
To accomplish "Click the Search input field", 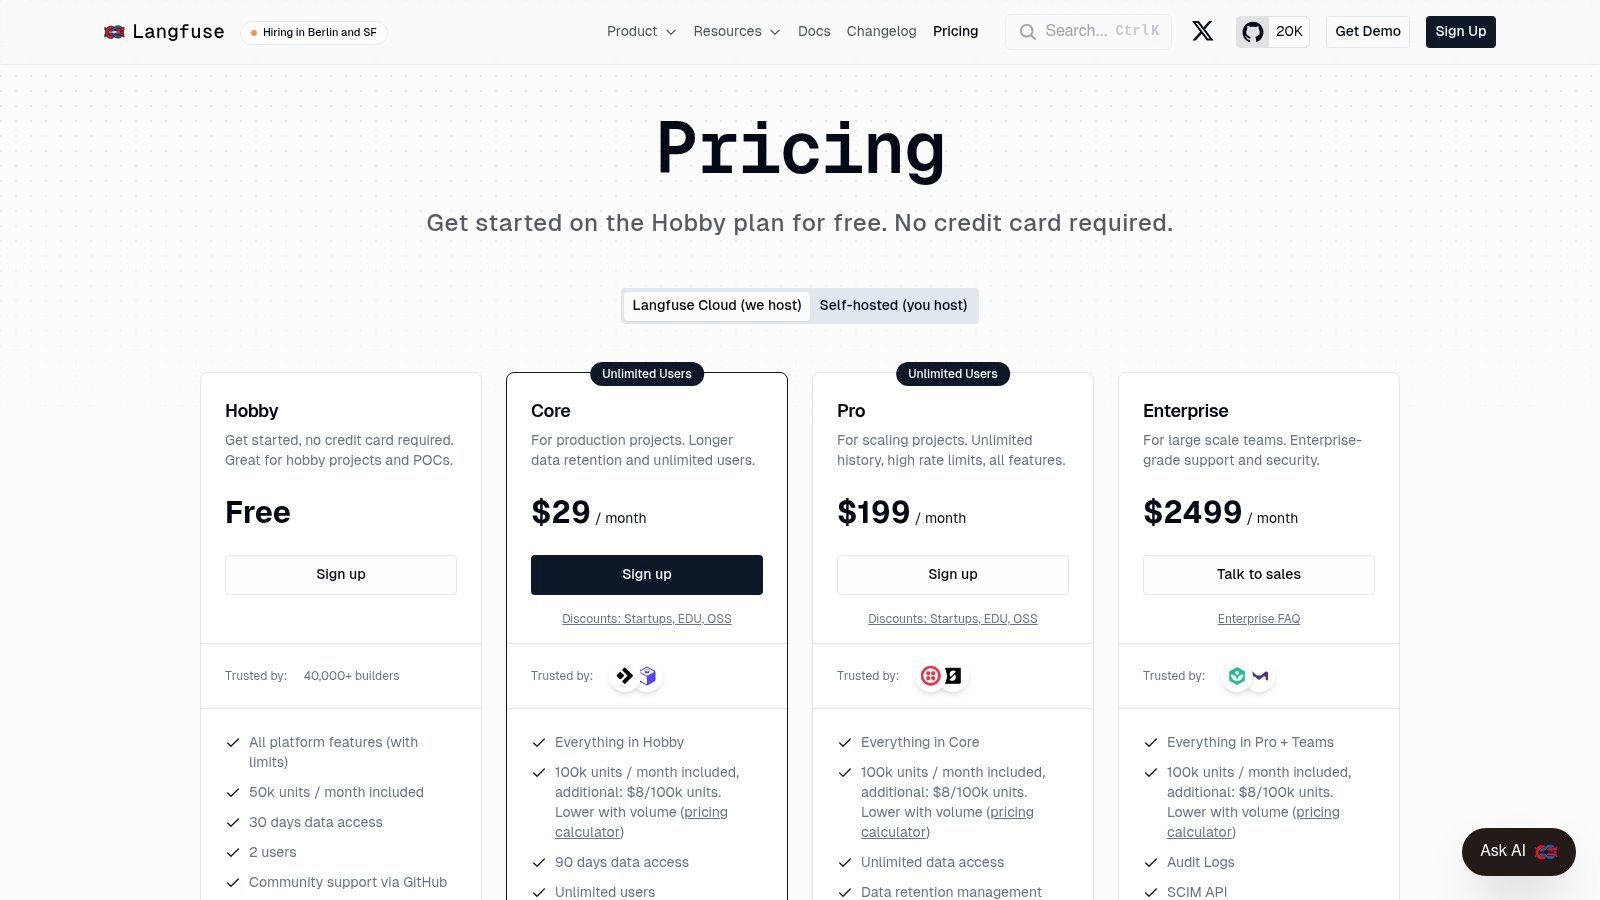I will tap(1087, 31).
